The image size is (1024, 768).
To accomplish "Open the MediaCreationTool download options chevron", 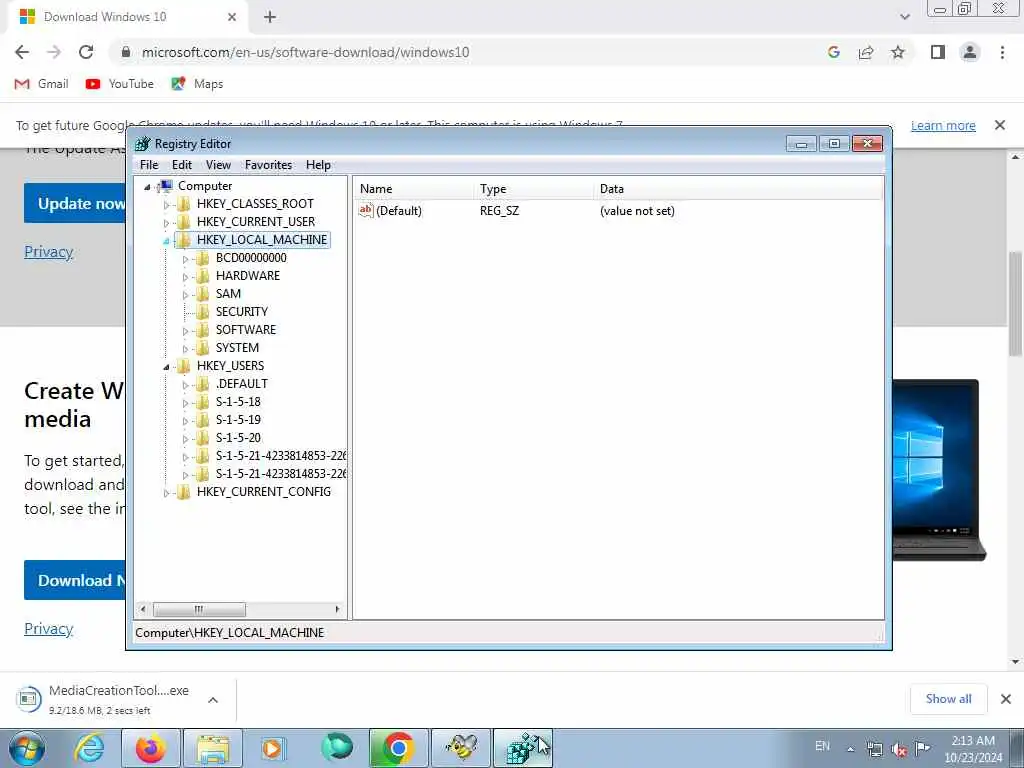I will (213, 700).
